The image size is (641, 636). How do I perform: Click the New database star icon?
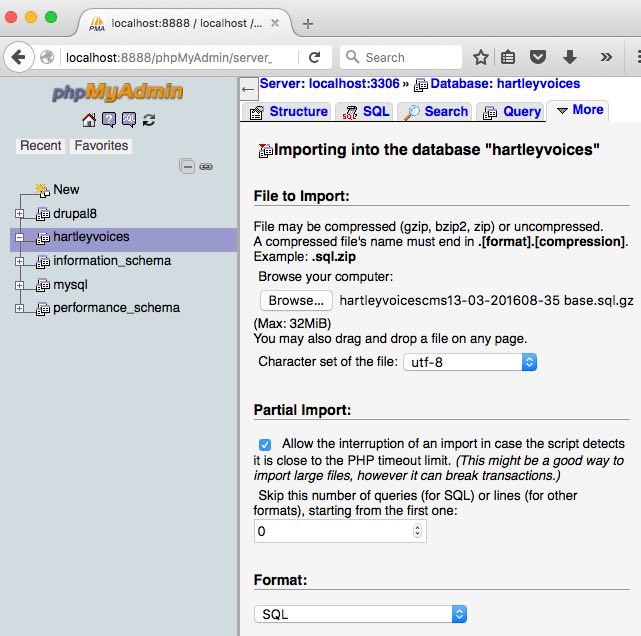[x=43, y=190]
